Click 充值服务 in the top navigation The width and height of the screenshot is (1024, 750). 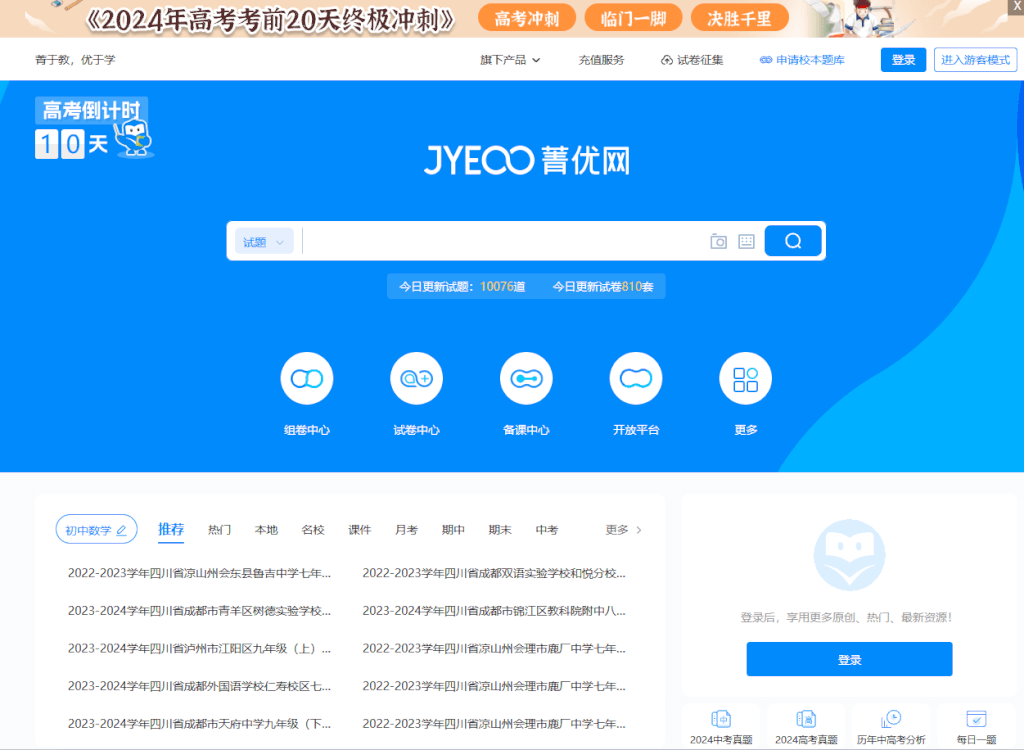tap(601, 60)
